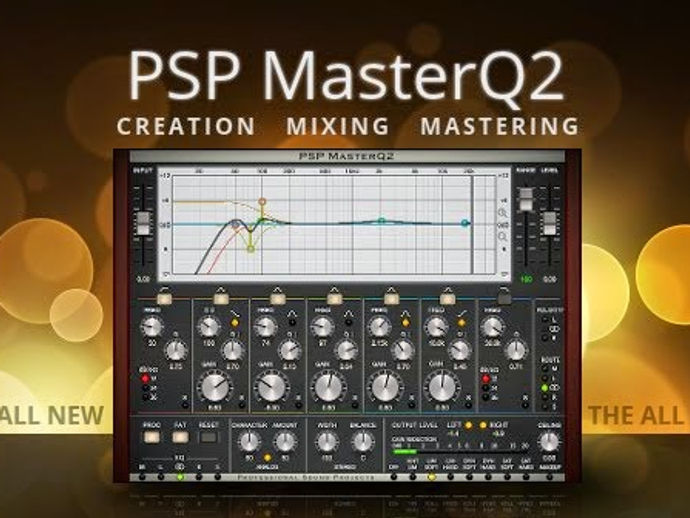The image size is (690, 518).
Task: Click the Level fader handle
Action: (549, 224)
